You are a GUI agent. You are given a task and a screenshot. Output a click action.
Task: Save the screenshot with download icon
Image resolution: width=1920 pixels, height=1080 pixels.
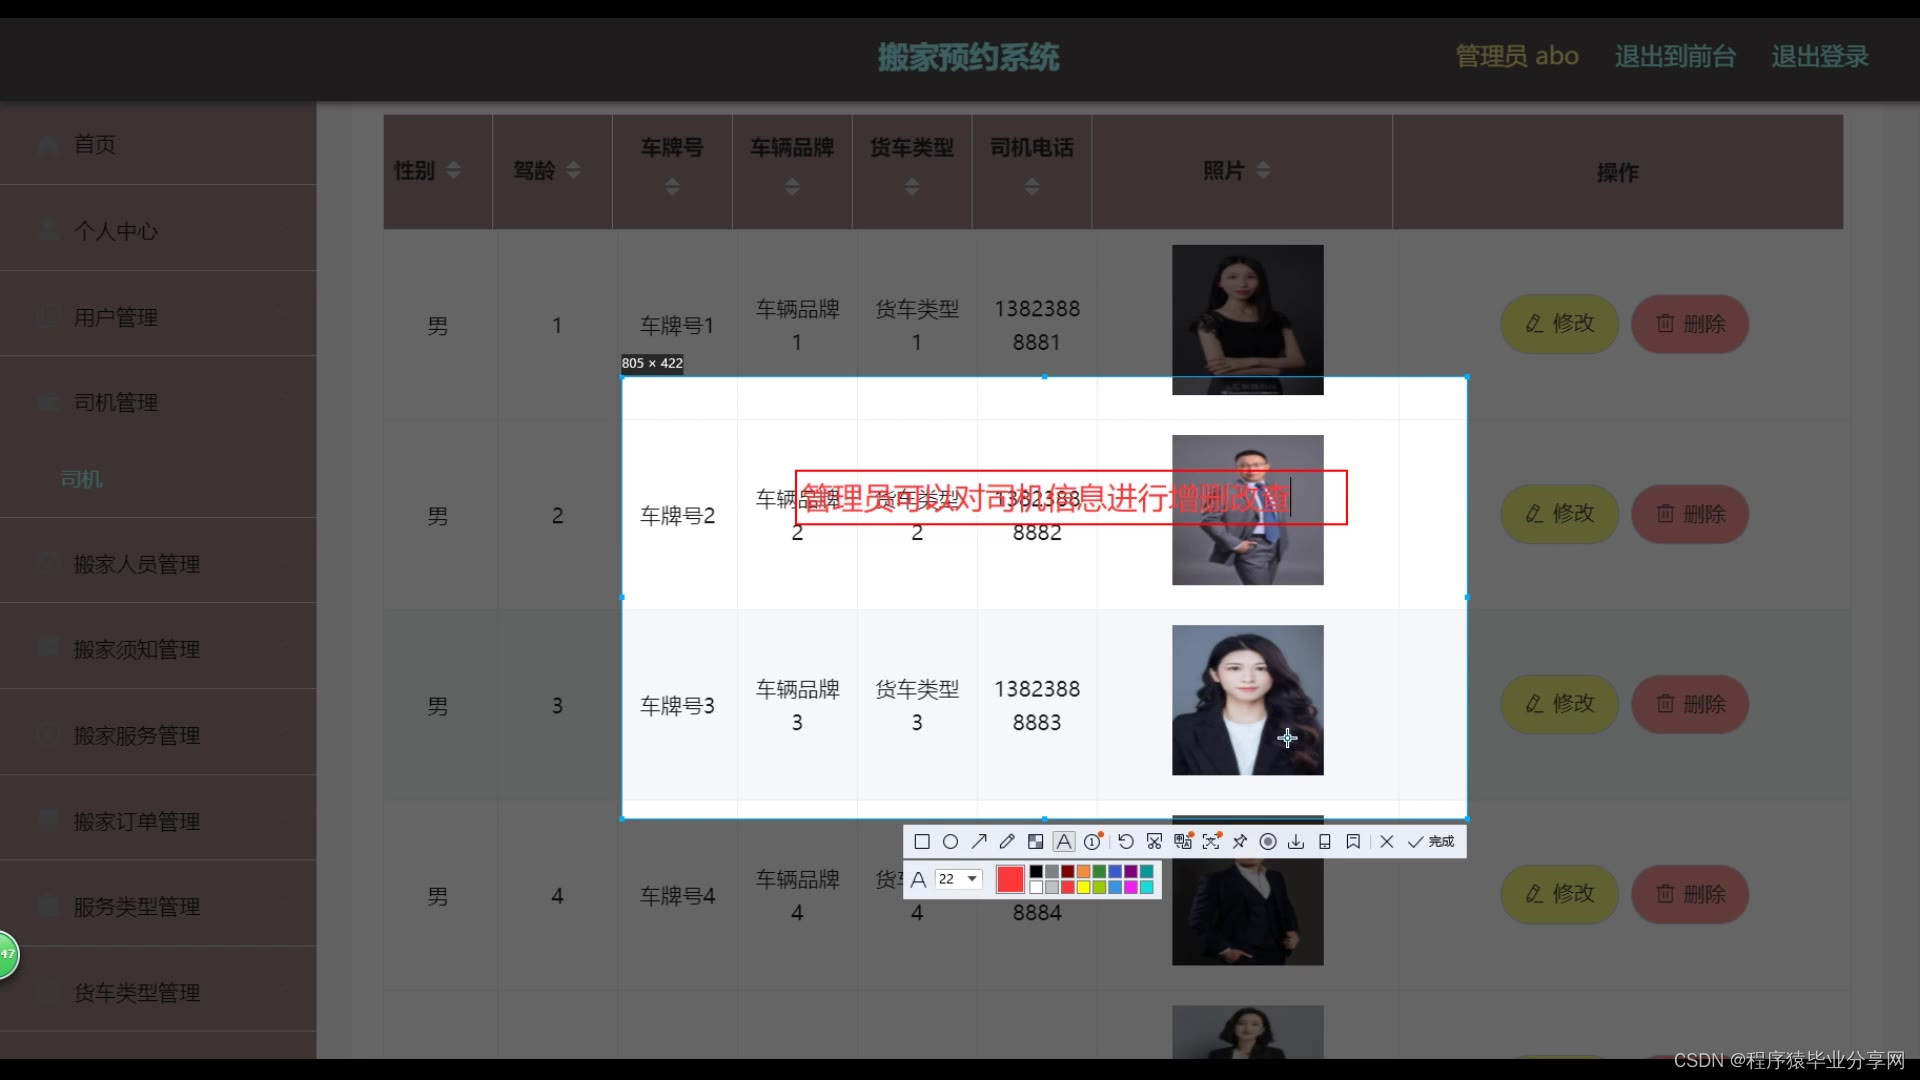click(x=1296, y=842)
